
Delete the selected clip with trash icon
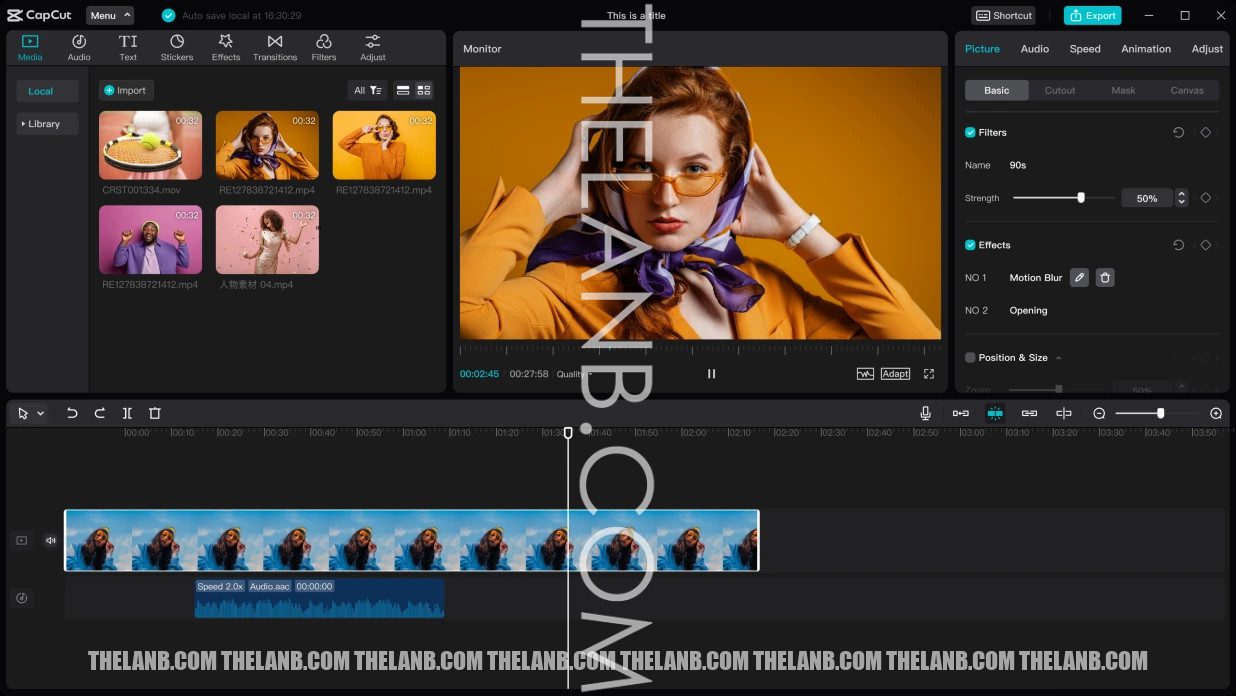click(155, 413)
